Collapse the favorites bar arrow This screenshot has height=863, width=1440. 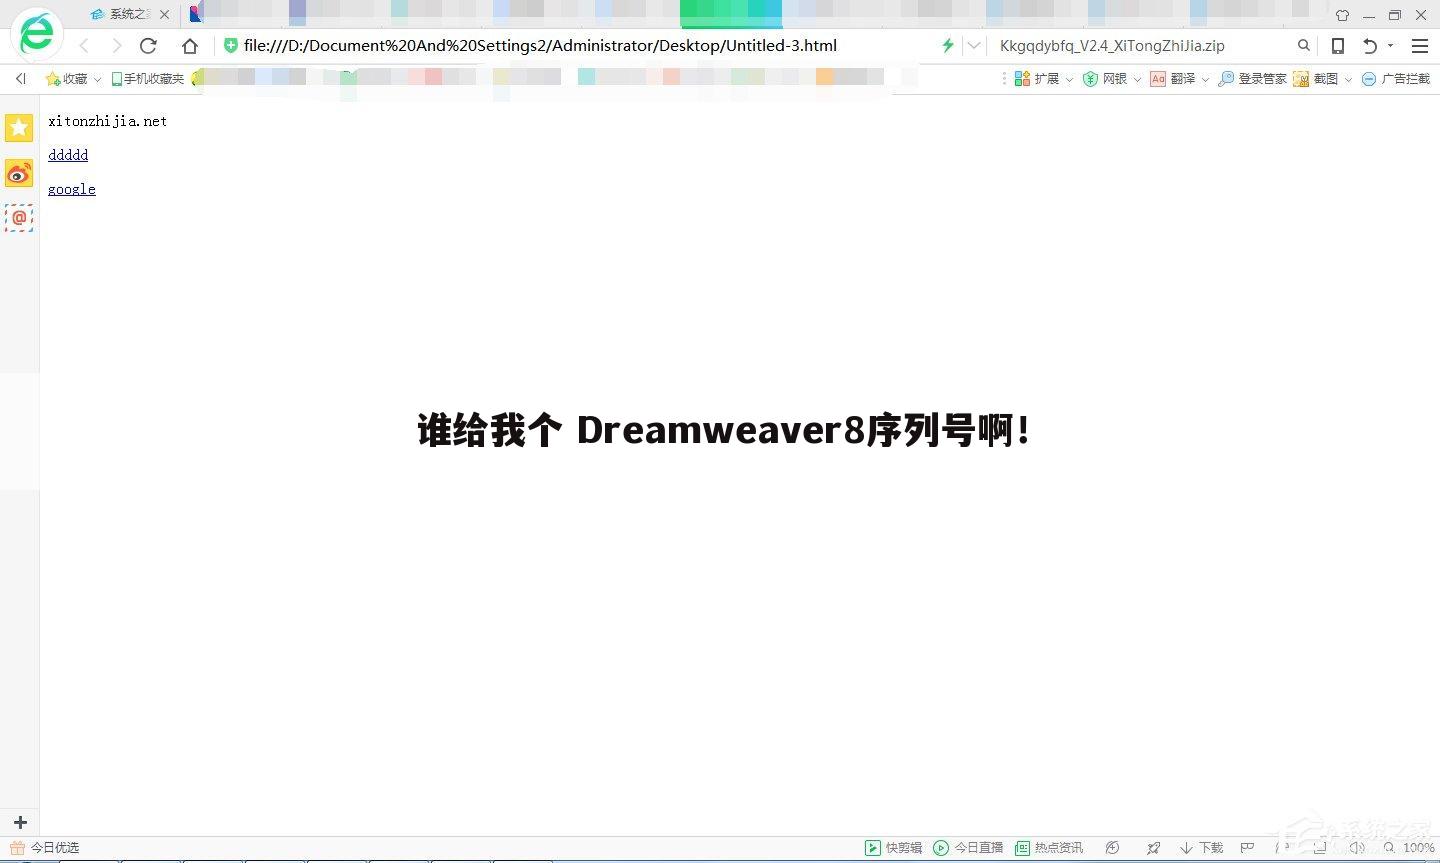click(x=21, y=78)
